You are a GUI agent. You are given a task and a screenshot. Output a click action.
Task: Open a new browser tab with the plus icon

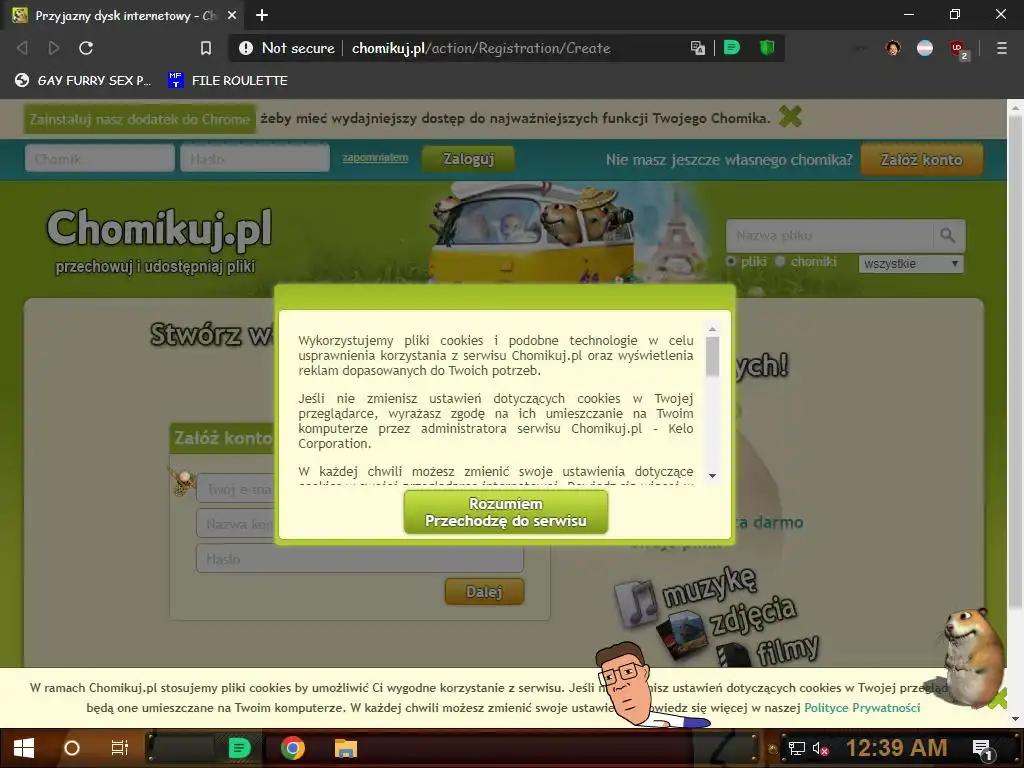(262, 15)
